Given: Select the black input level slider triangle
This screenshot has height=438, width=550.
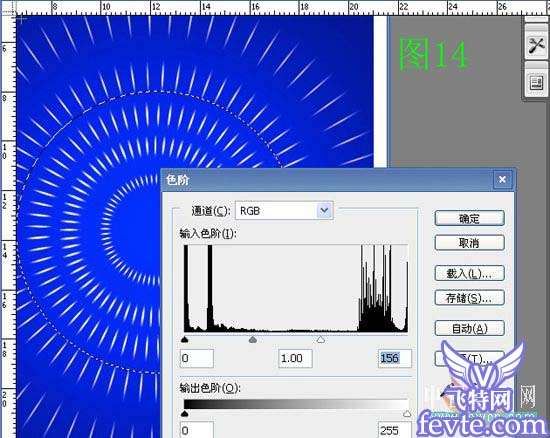Looking at the screenshot, I should click(185, 339).
